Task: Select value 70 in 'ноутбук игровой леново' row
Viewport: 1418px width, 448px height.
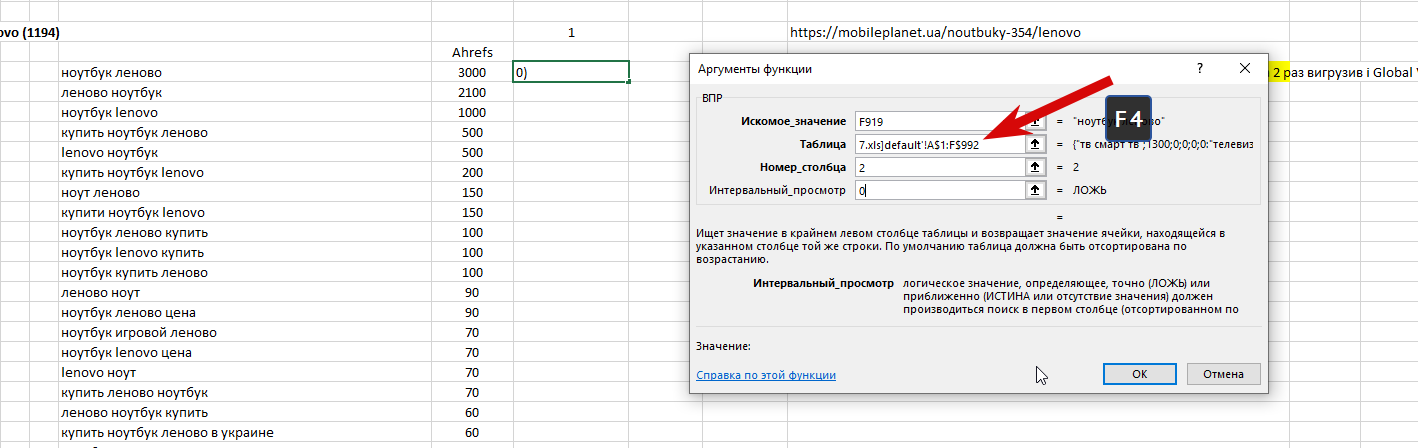Action: [472, 332]
